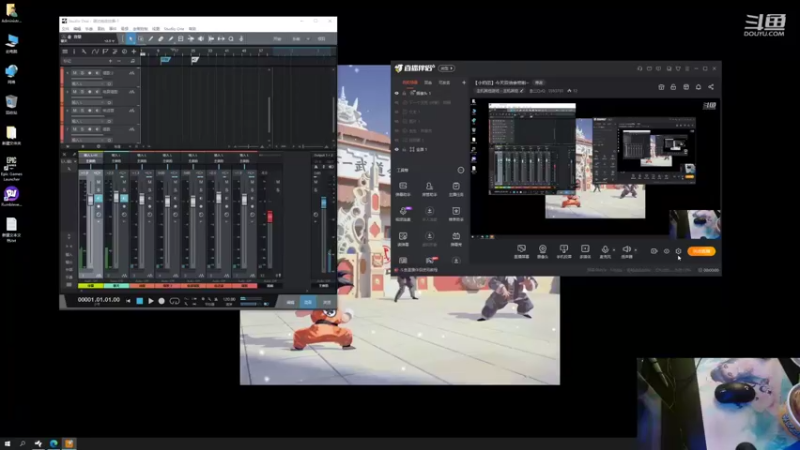800x450 pixels.
Task: Add a new scene with plus tab
Action: tap(464, 83)
